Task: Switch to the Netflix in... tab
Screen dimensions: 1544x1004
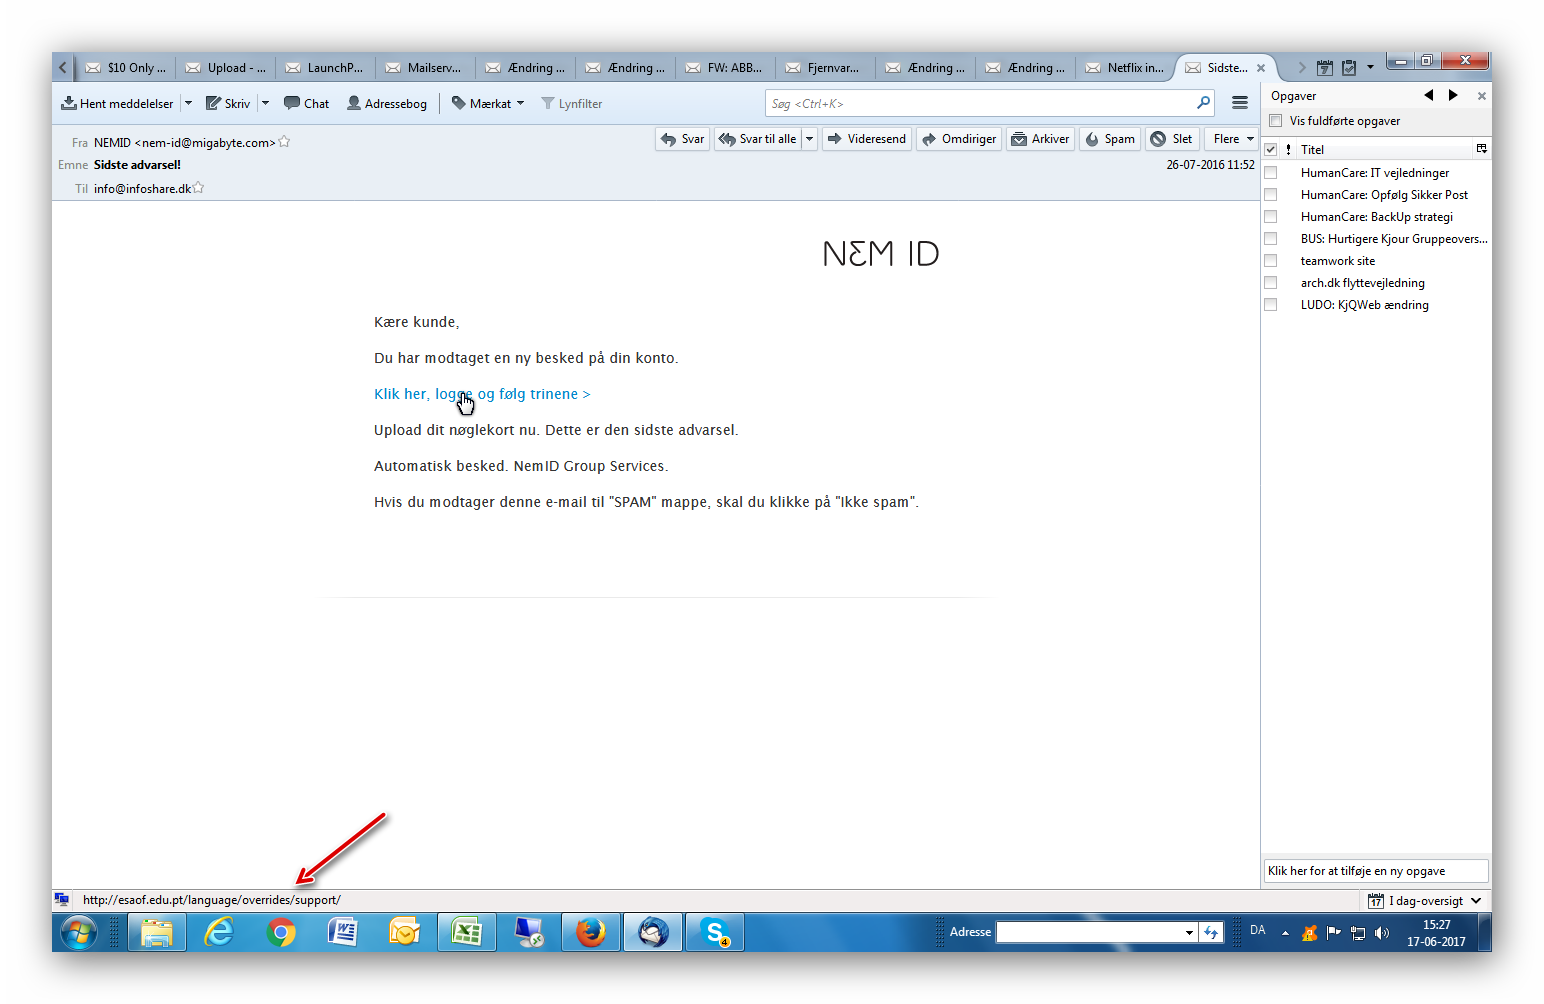Action: pos(1126,68)
